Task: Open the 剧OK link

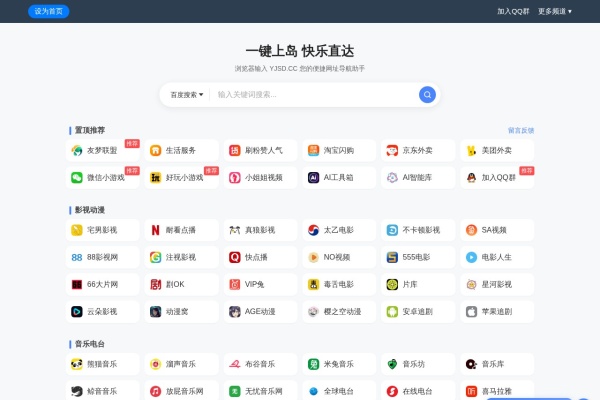Action: tap(181, 284)
